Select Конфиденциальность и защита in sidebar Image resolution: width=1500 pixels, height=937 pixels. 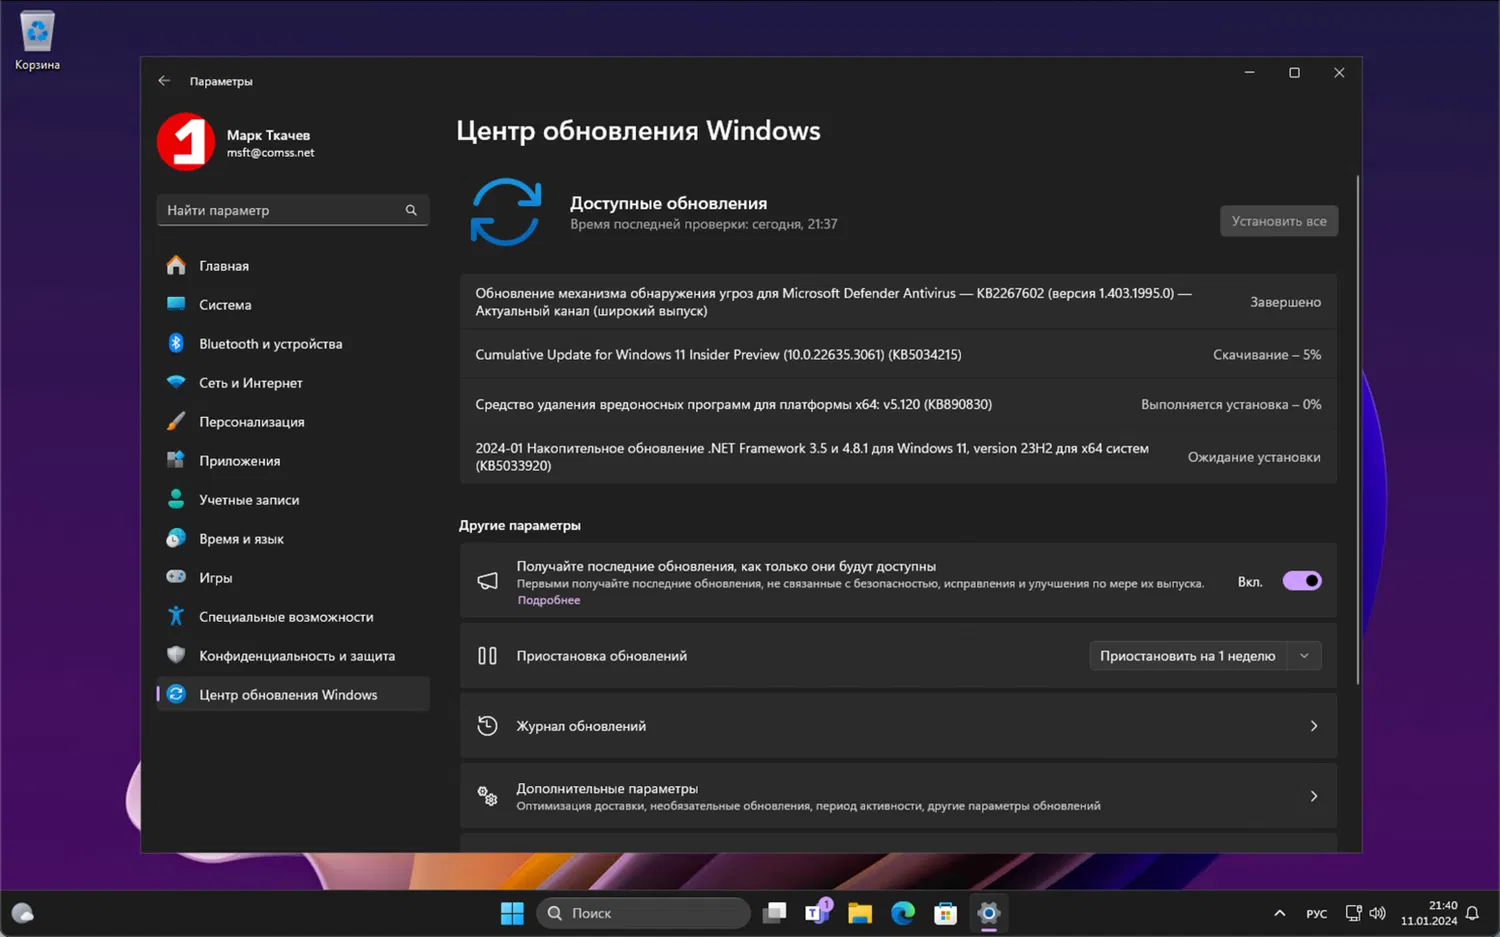click(296, 656)
